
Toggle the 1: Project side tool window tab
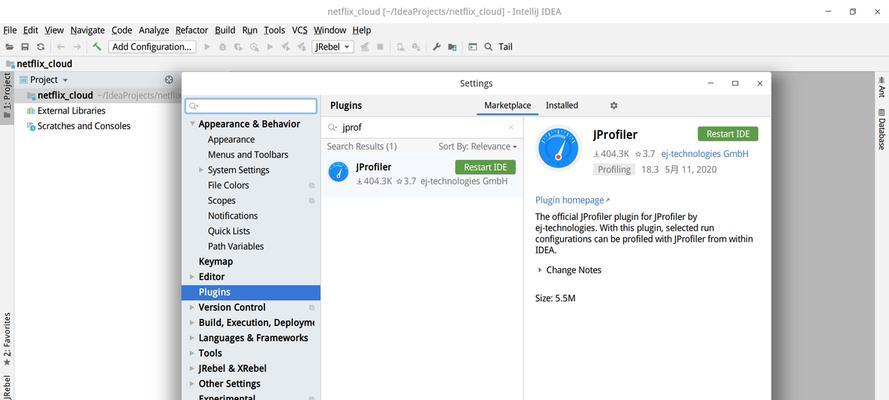(x=7, y=96)
